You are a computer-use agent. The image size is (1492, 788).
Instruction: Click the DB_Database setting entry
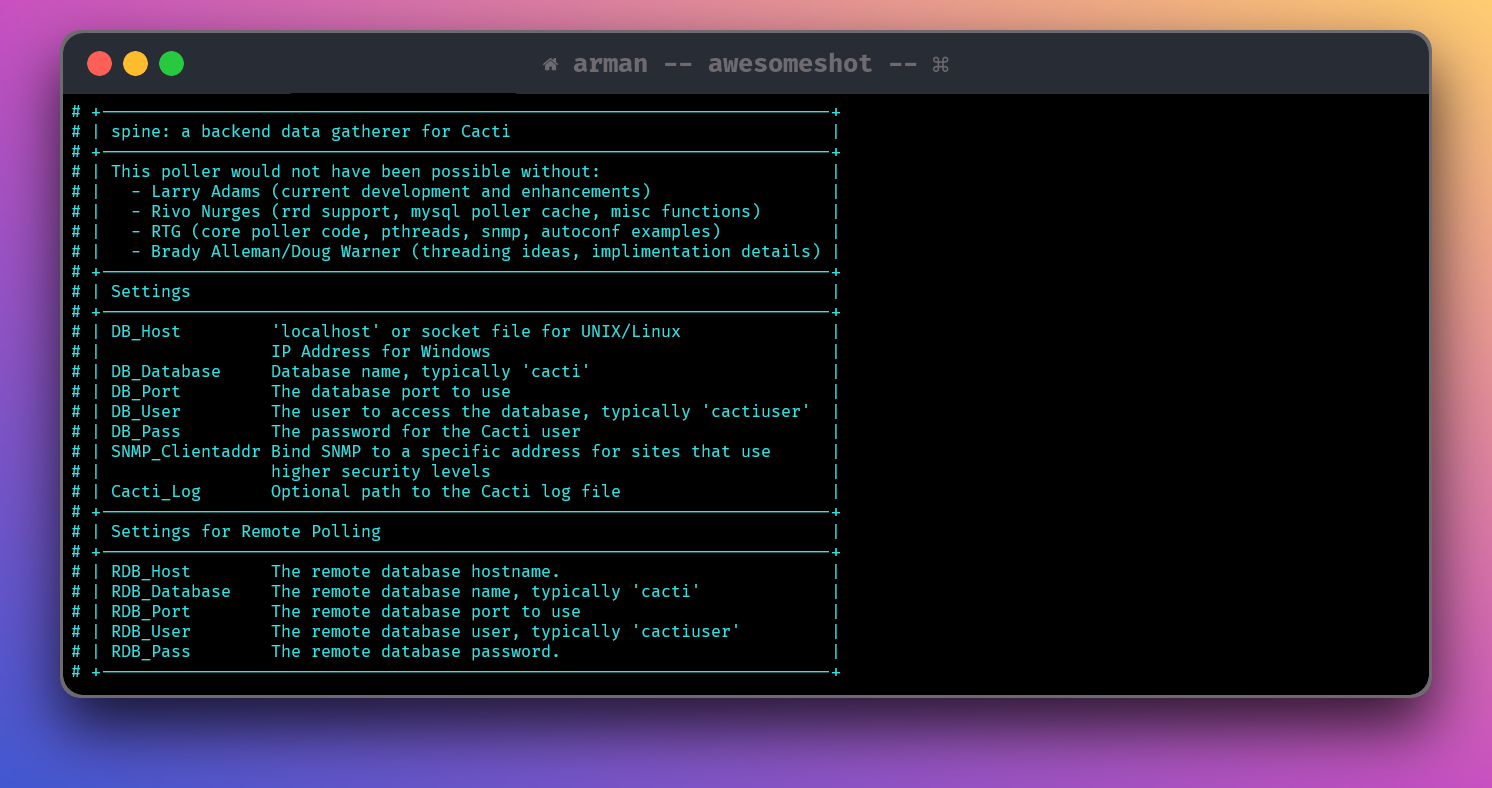165,371
